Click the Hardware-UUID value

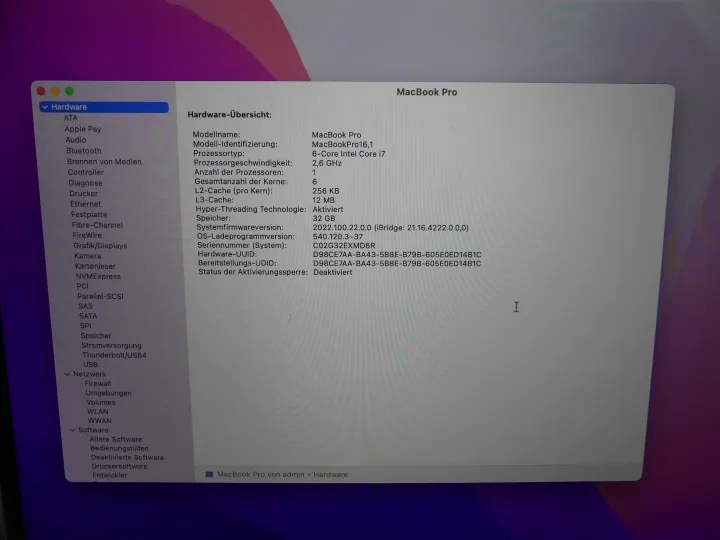click(x=397, y=254)
